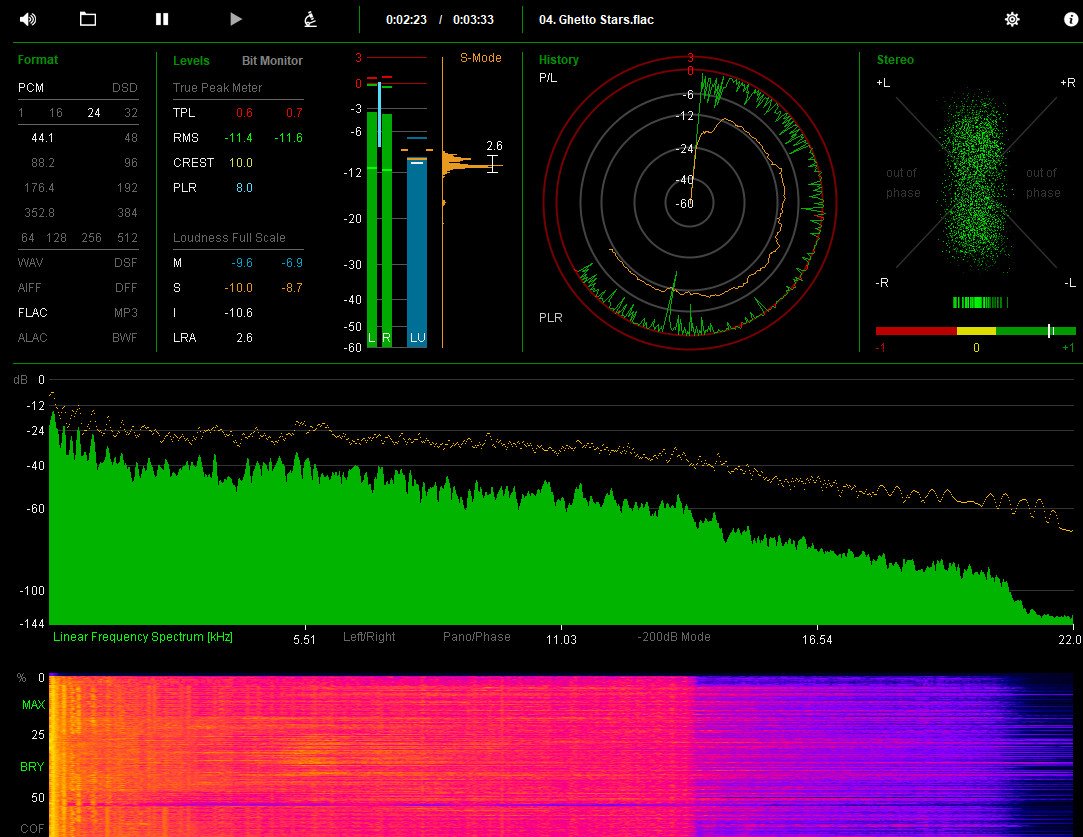Show the info panel via the i icon
The height and width of the screenshot is (837, 1083).
coord(1071,19)
